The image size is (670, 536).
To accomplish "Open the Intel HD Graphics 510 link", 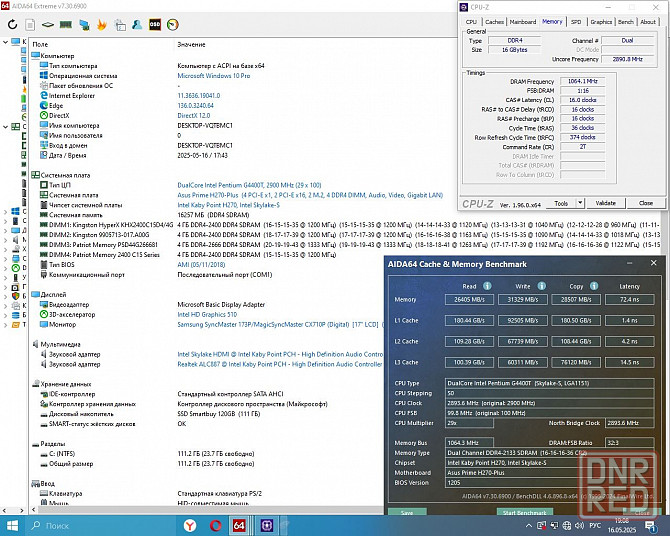I will [207, 314].
